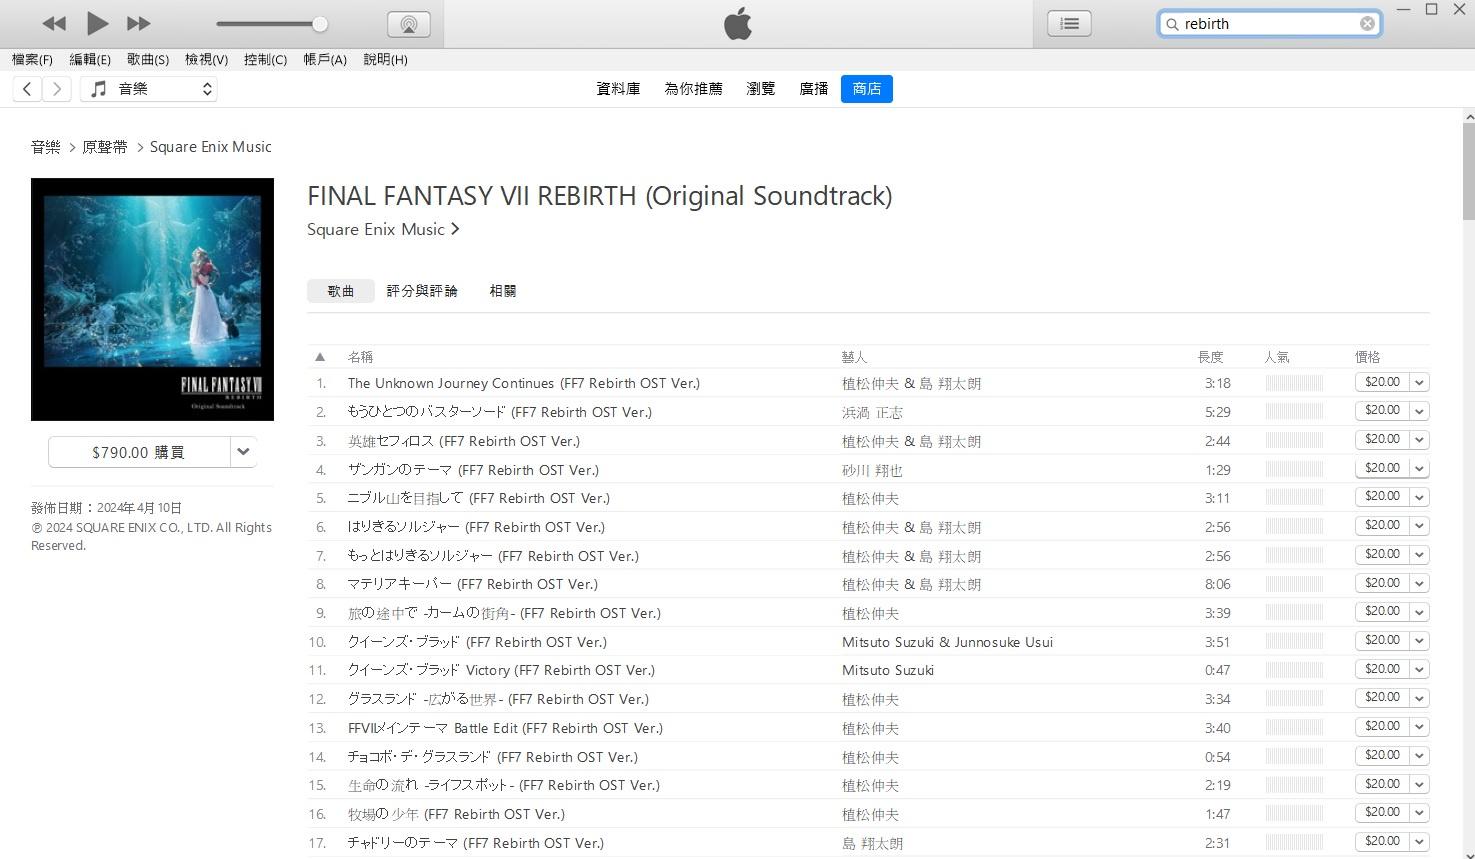Expand album purchase options arrow

coord(243,452)
